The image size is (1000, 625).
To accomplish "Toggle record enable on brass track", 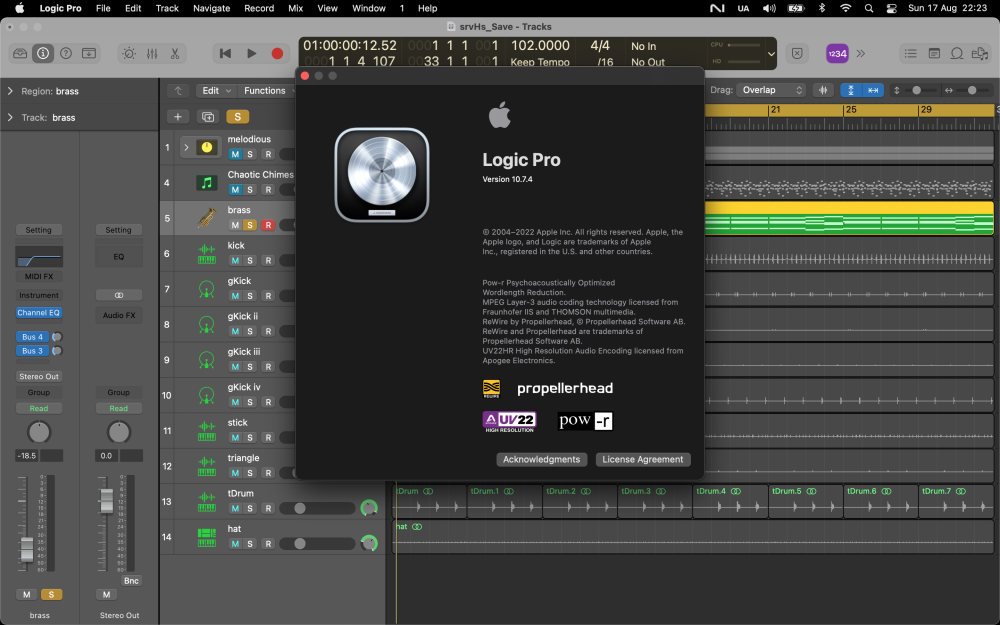I will coord(268,225).
